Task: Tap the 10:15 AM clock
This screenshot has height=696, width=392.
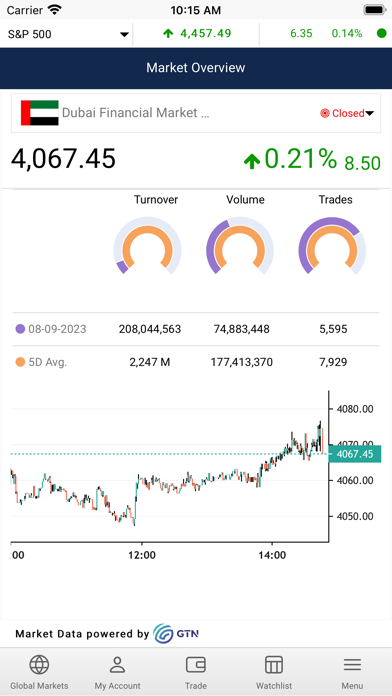Action: pyautogui.click(x=195, y=10)
